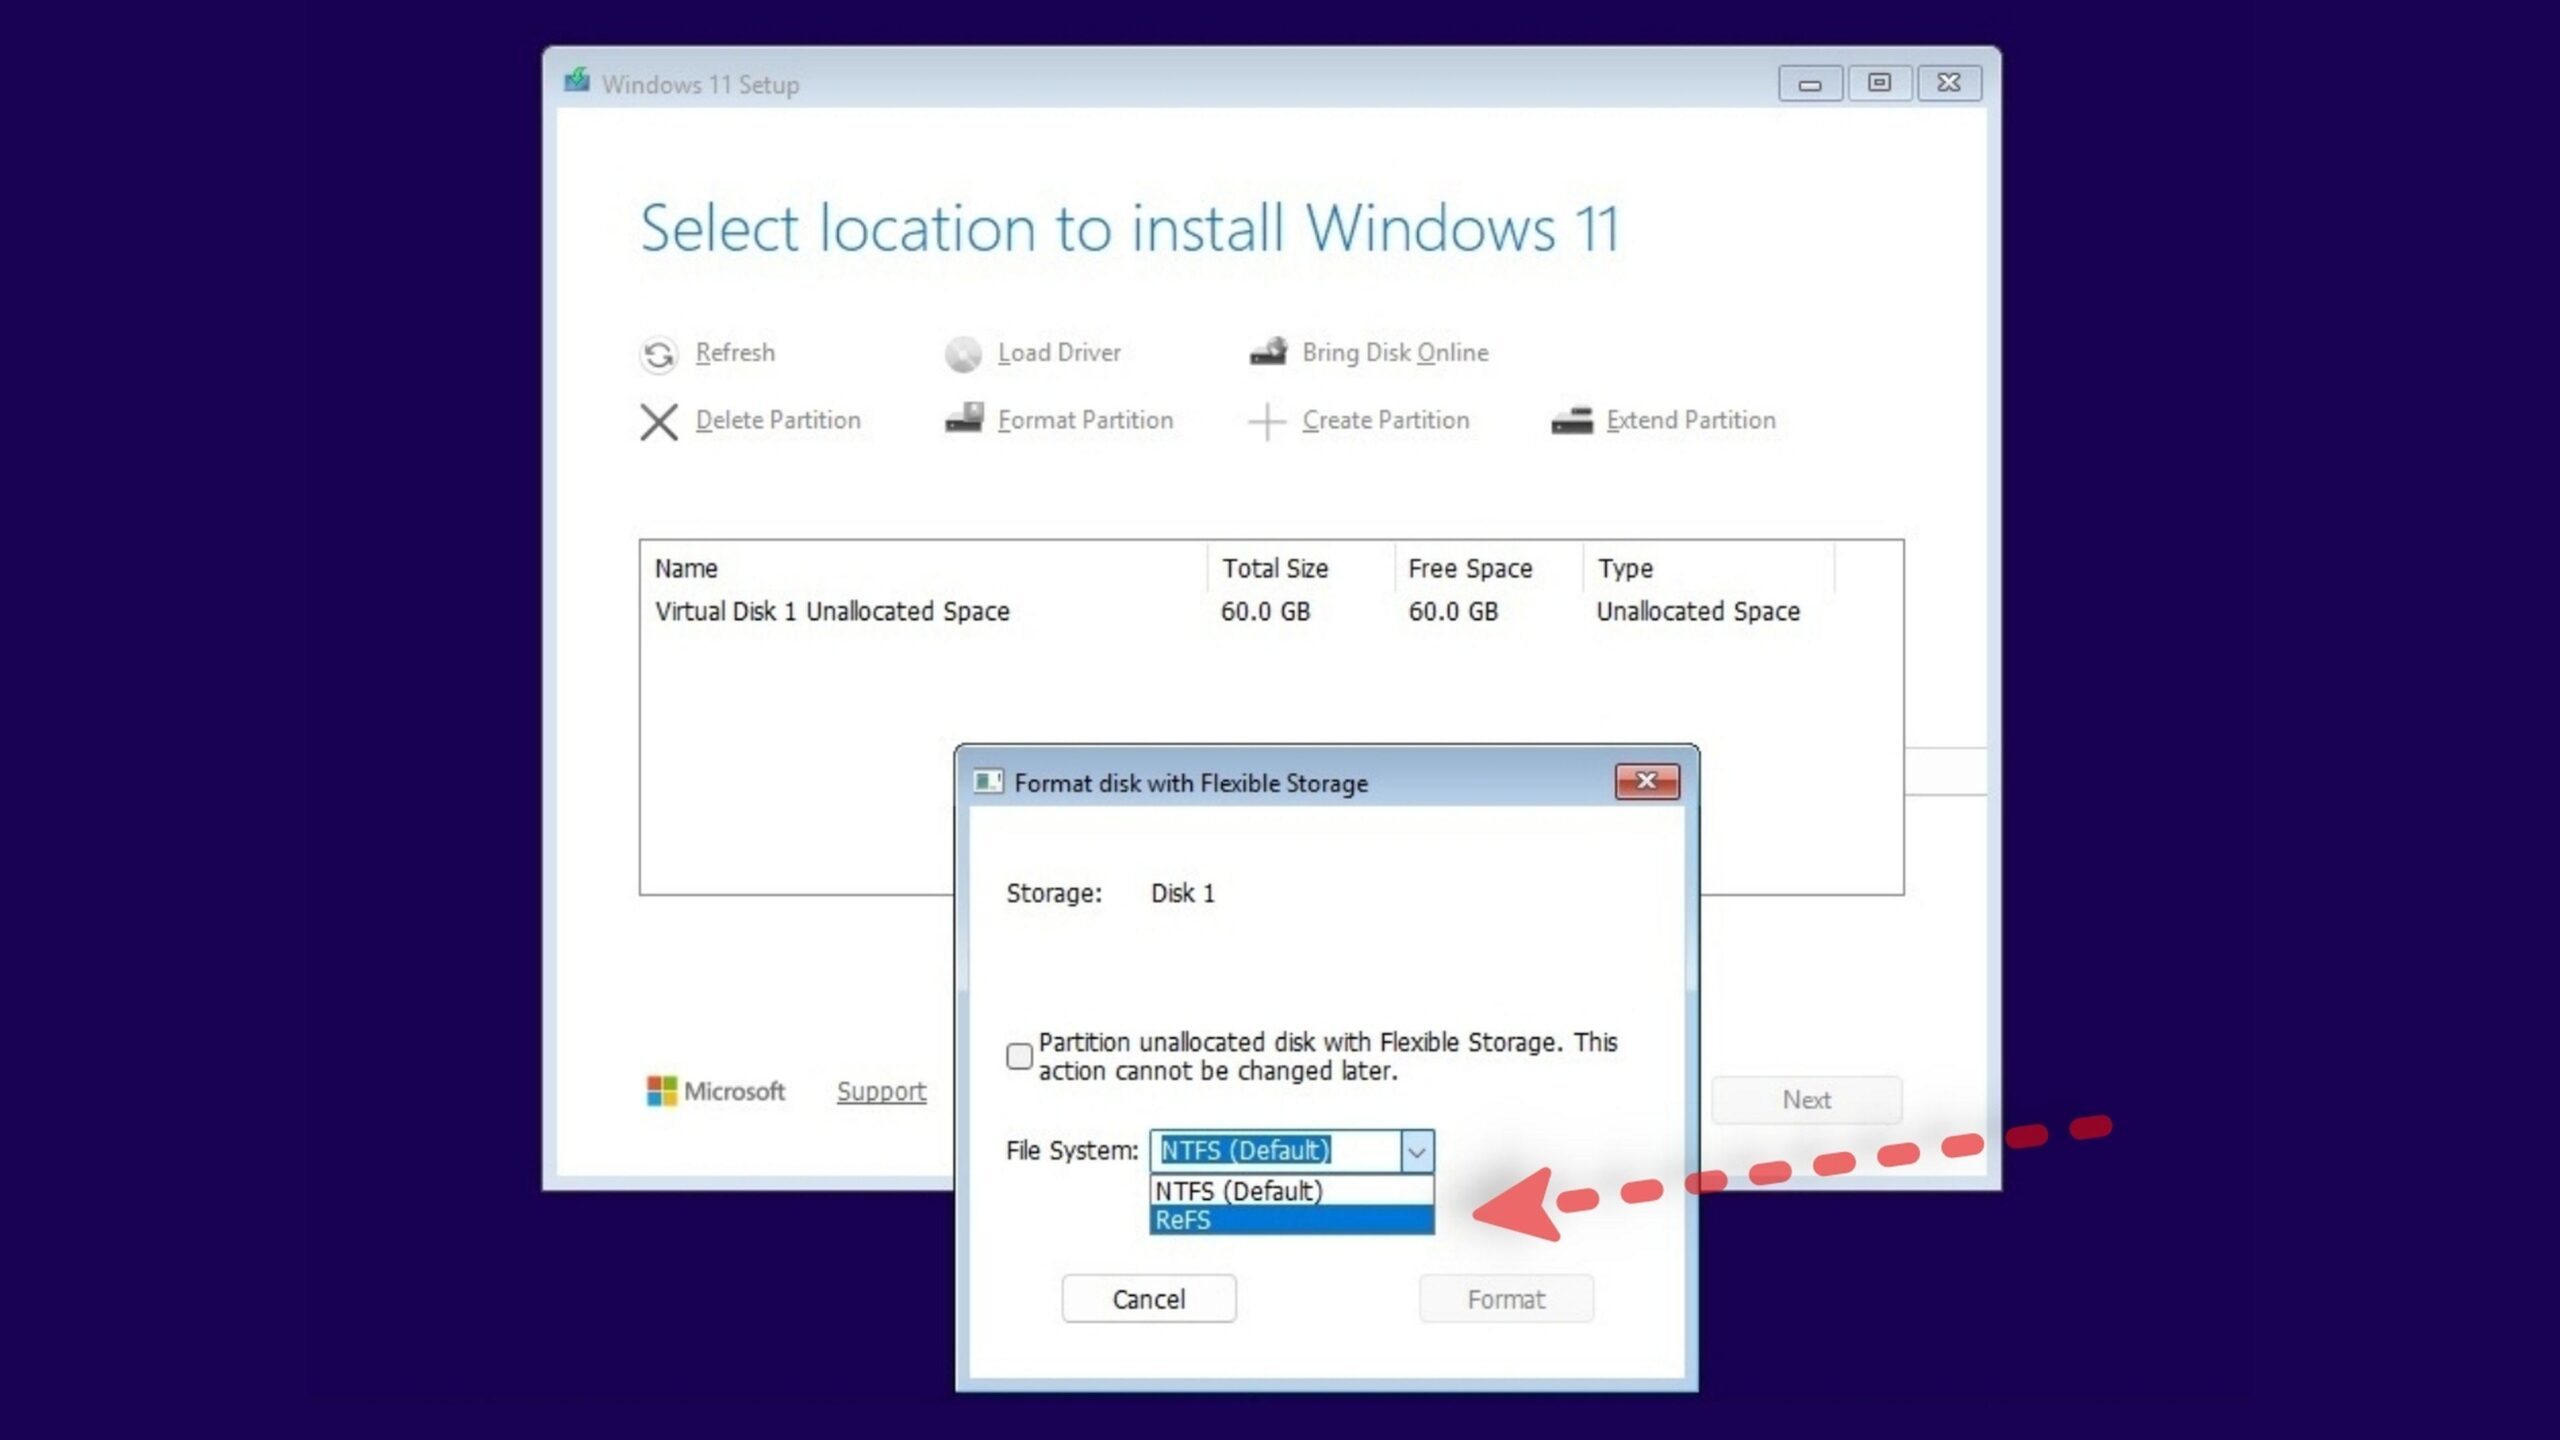Click the Microsoft logo

(x=716, y=1091)
